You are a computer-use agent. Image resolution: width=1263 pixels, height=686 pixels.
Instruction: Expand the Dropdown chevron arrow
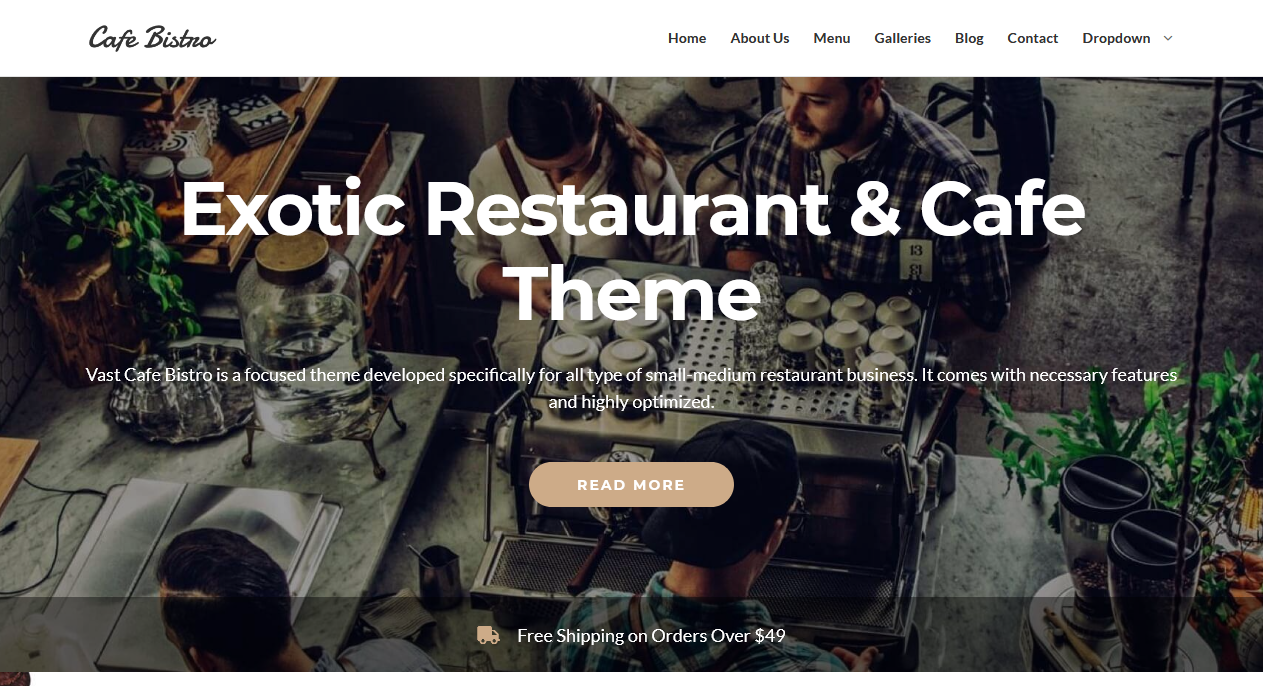pyautogui.click(x=1167, y=38)
